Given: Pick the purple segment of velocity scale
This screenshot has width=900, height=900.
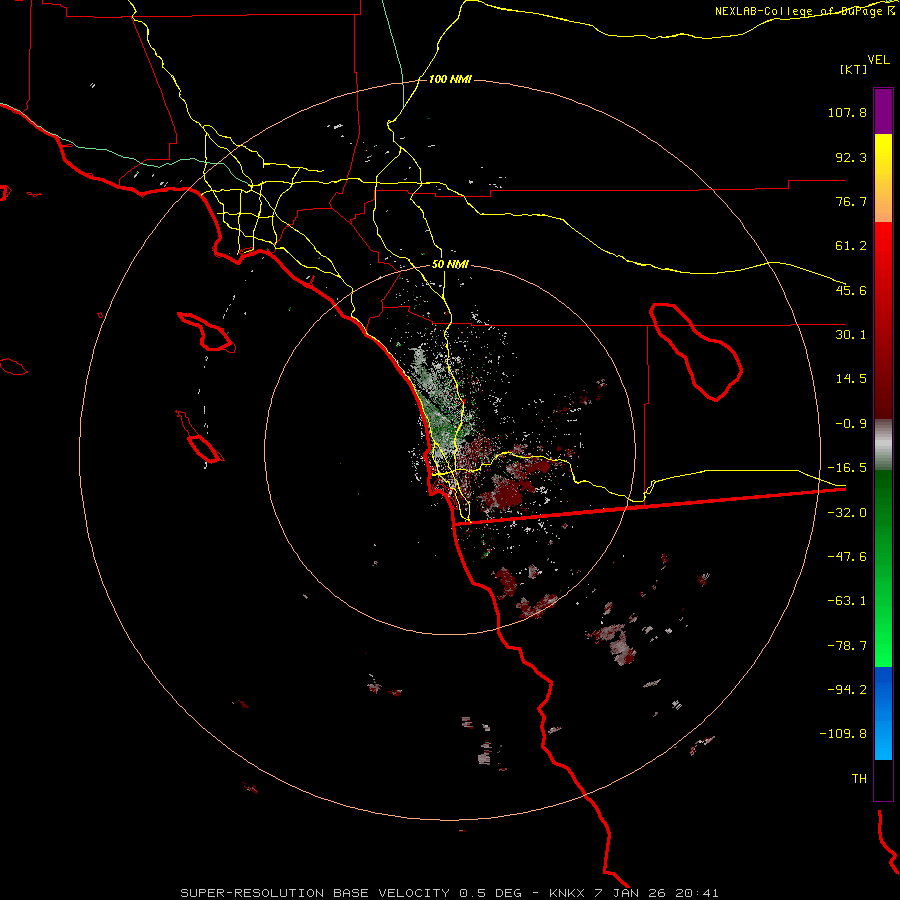Looking at the screenshot, I should [x=883, y=111].
